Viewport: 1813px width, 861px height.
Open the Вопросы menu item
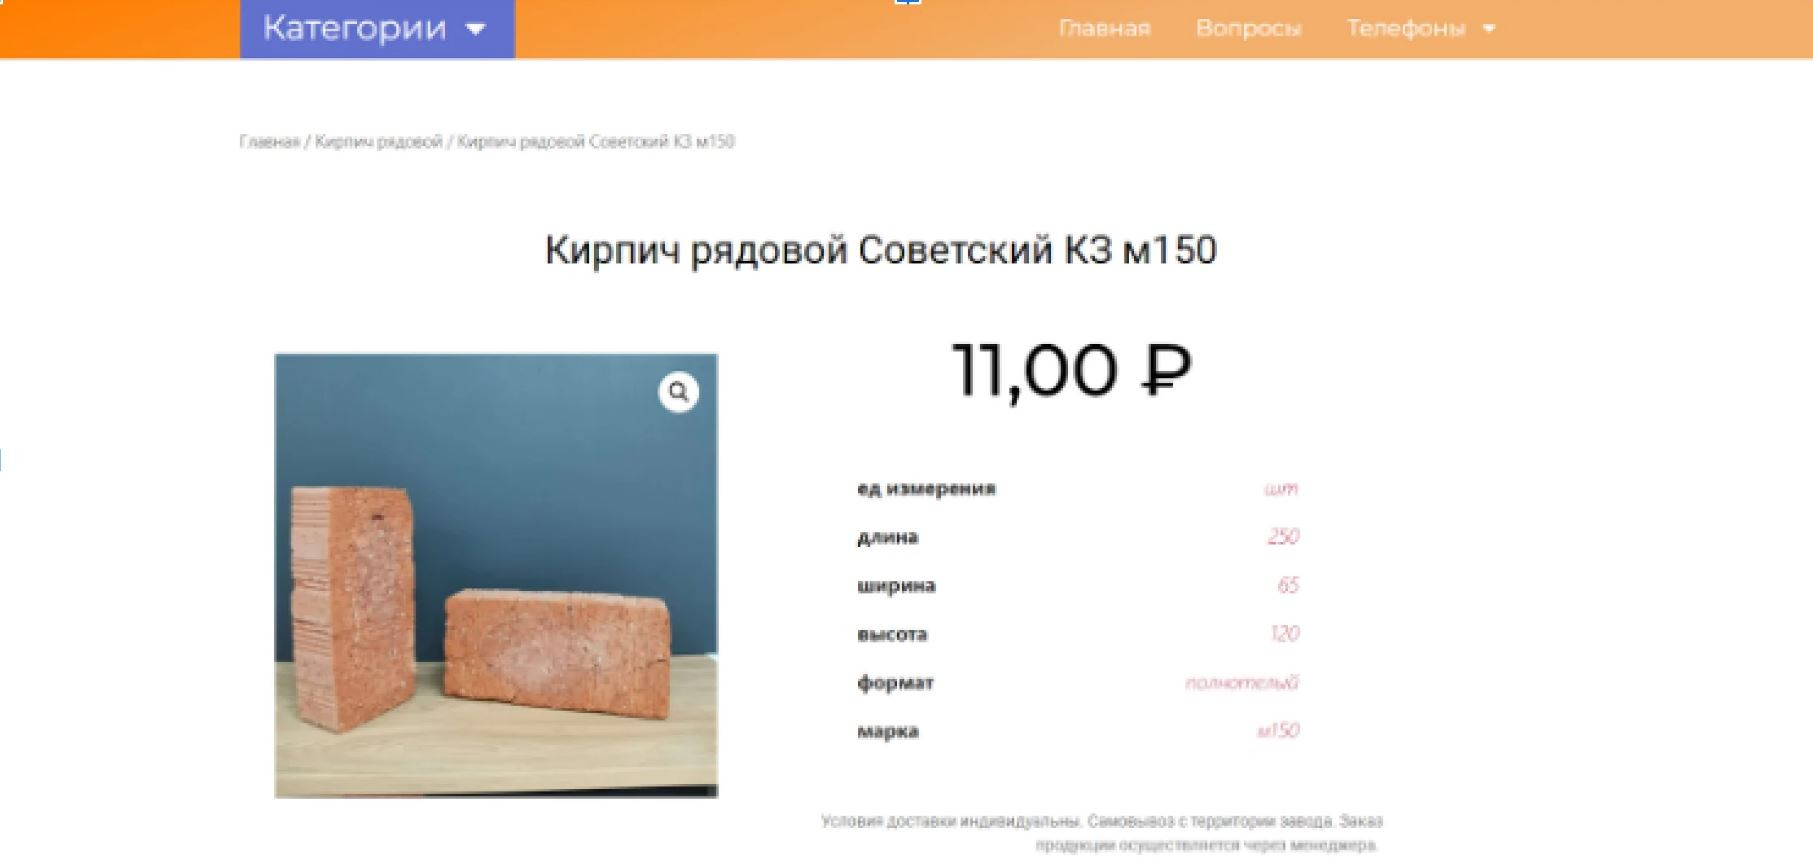click(1248, 29)
